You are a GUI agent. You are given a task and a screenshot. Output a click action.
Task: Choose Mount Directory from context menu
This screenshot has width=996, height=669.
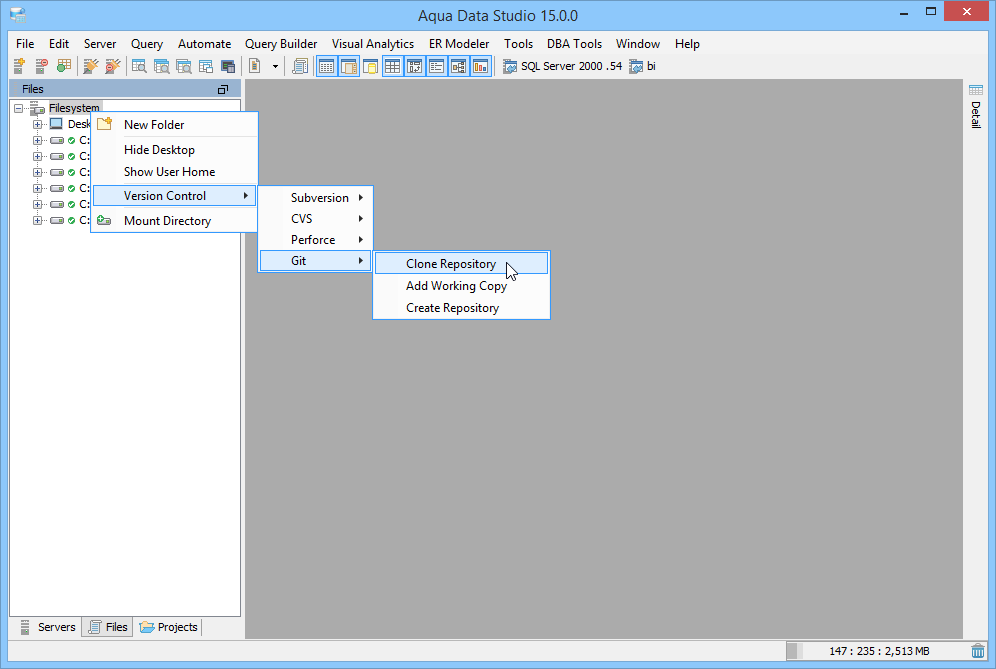175,220
